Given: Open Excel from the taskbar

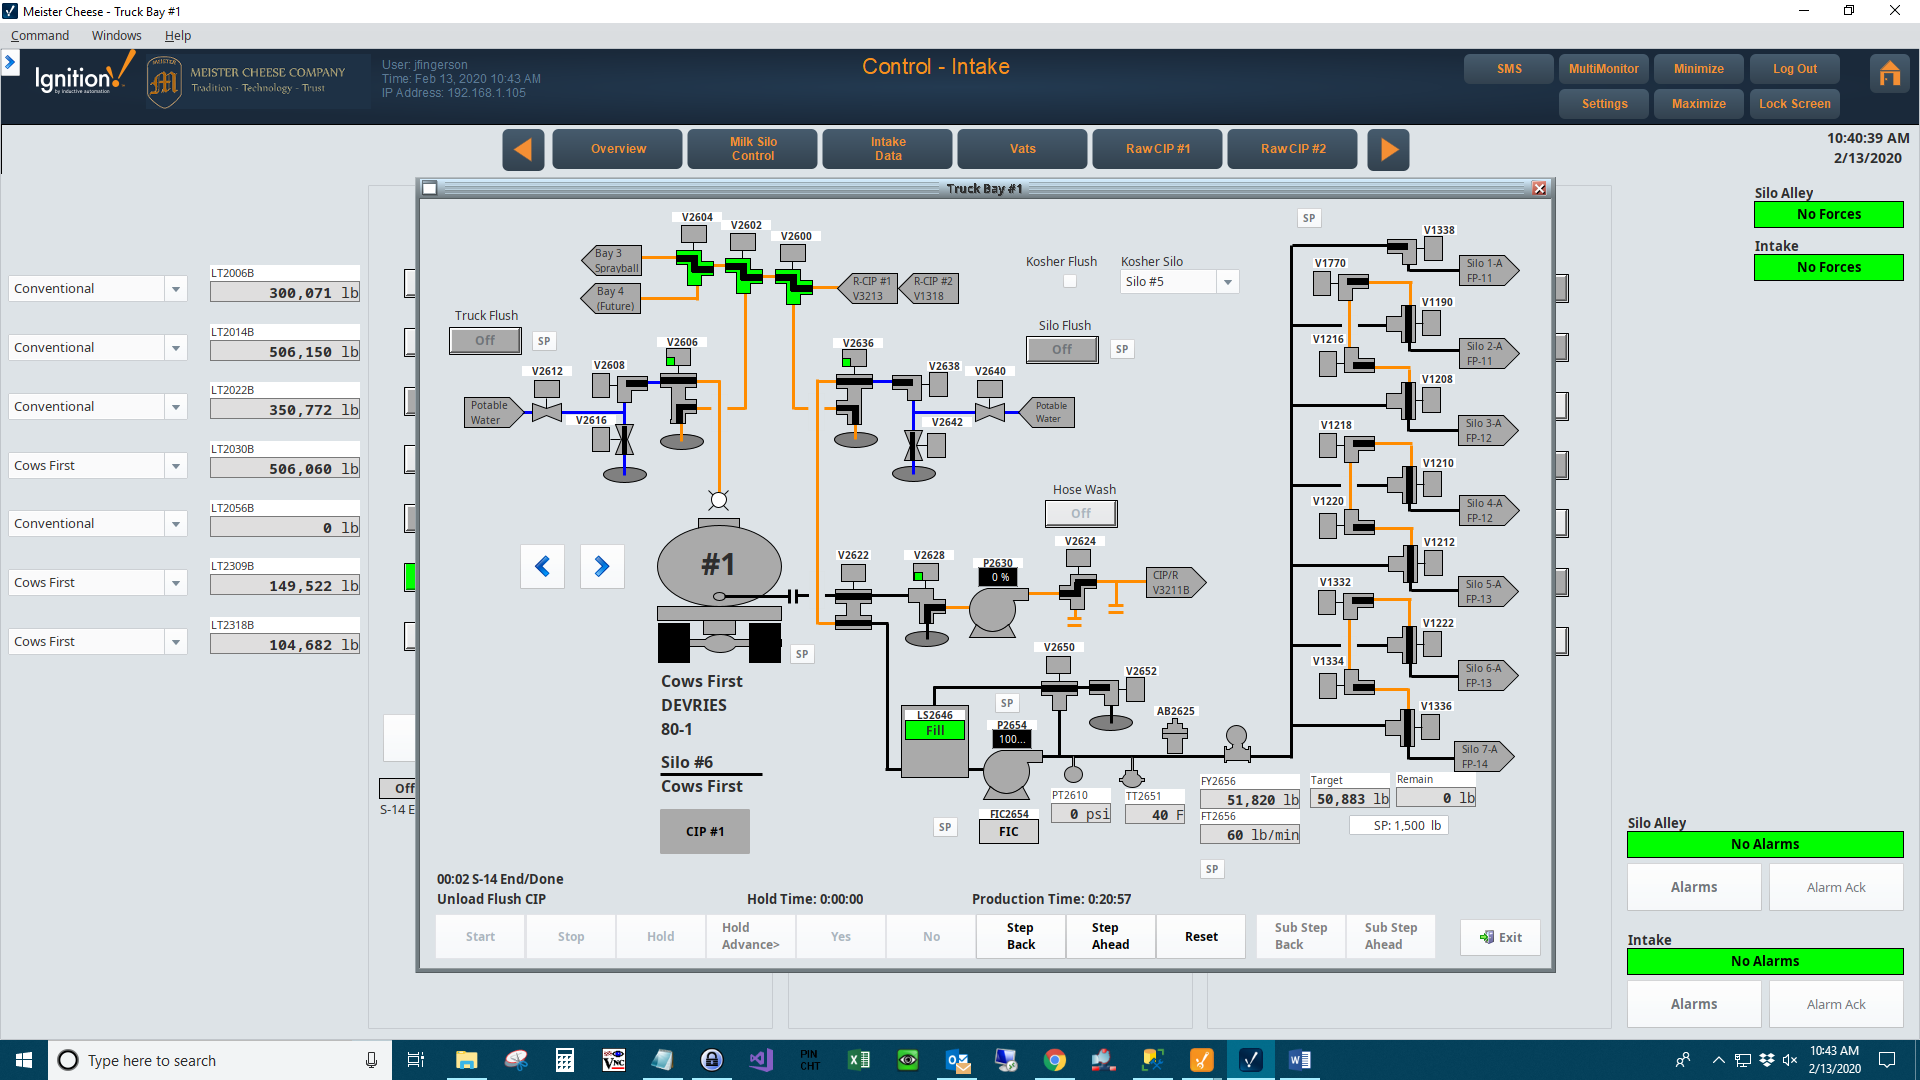Looking at the screenshot, I should [859, 1060].
